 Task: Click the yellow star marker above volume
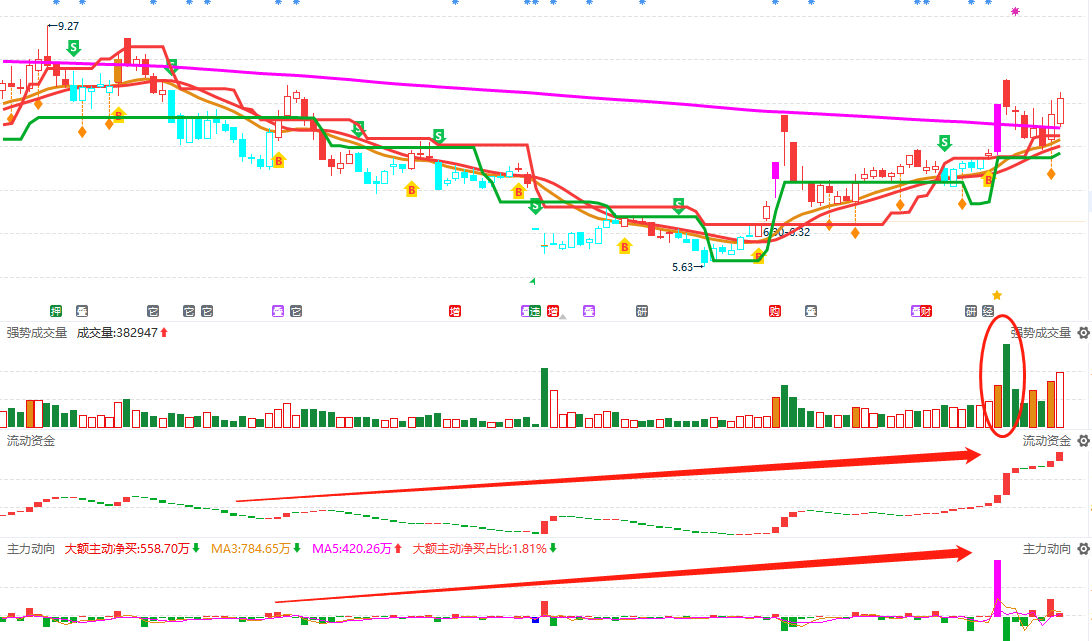click(996, 295)
